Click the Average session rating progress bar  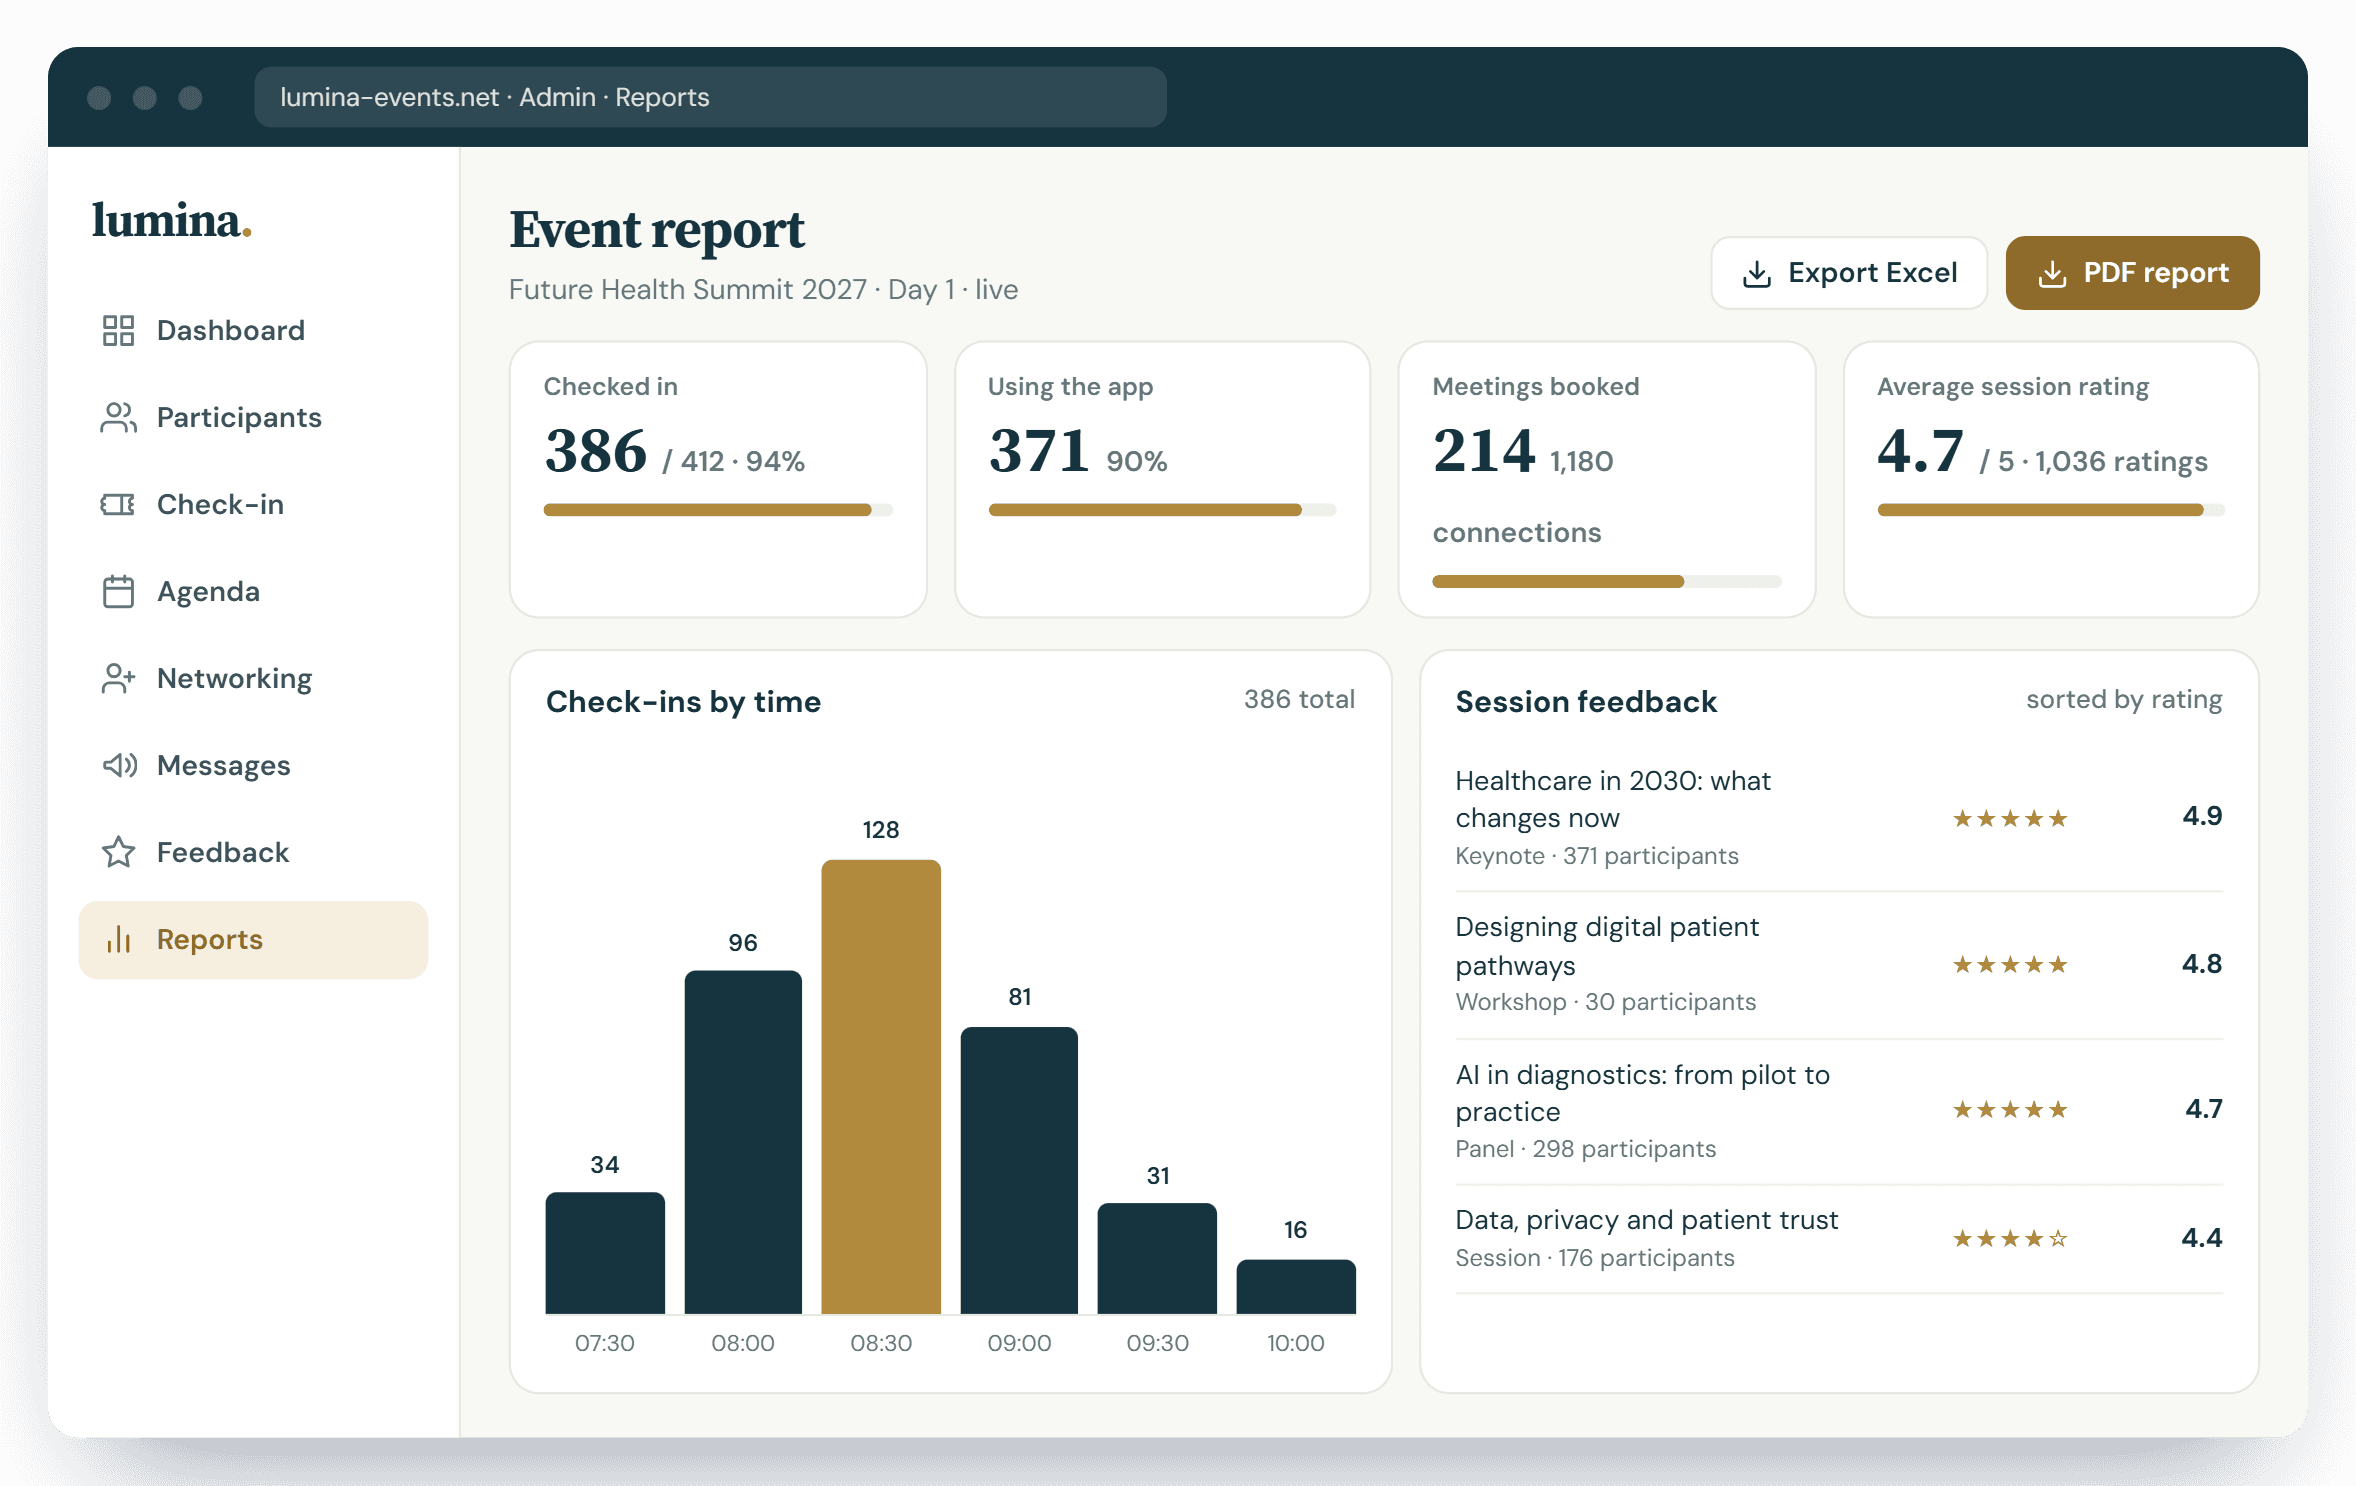(x=2051, y=510)
